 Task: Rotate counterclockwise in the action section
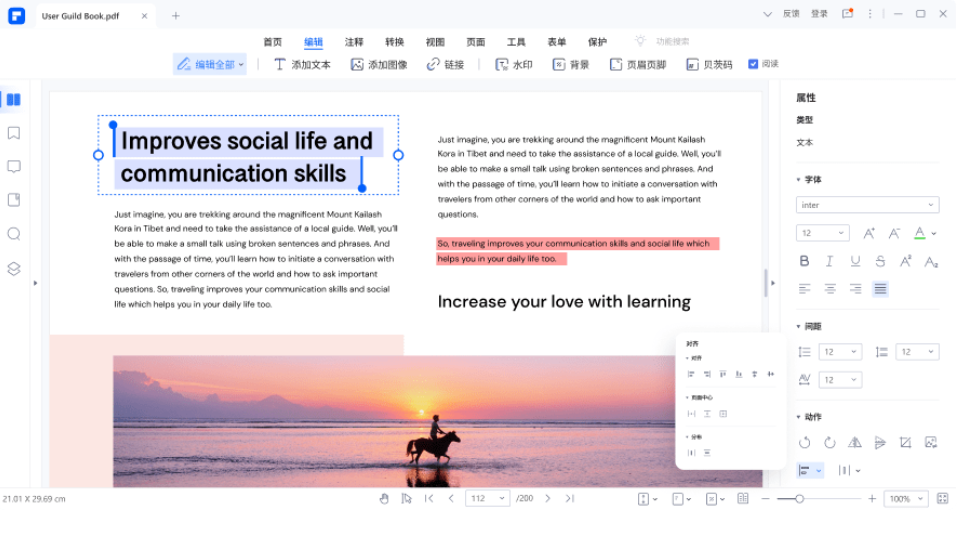[804, 443]
